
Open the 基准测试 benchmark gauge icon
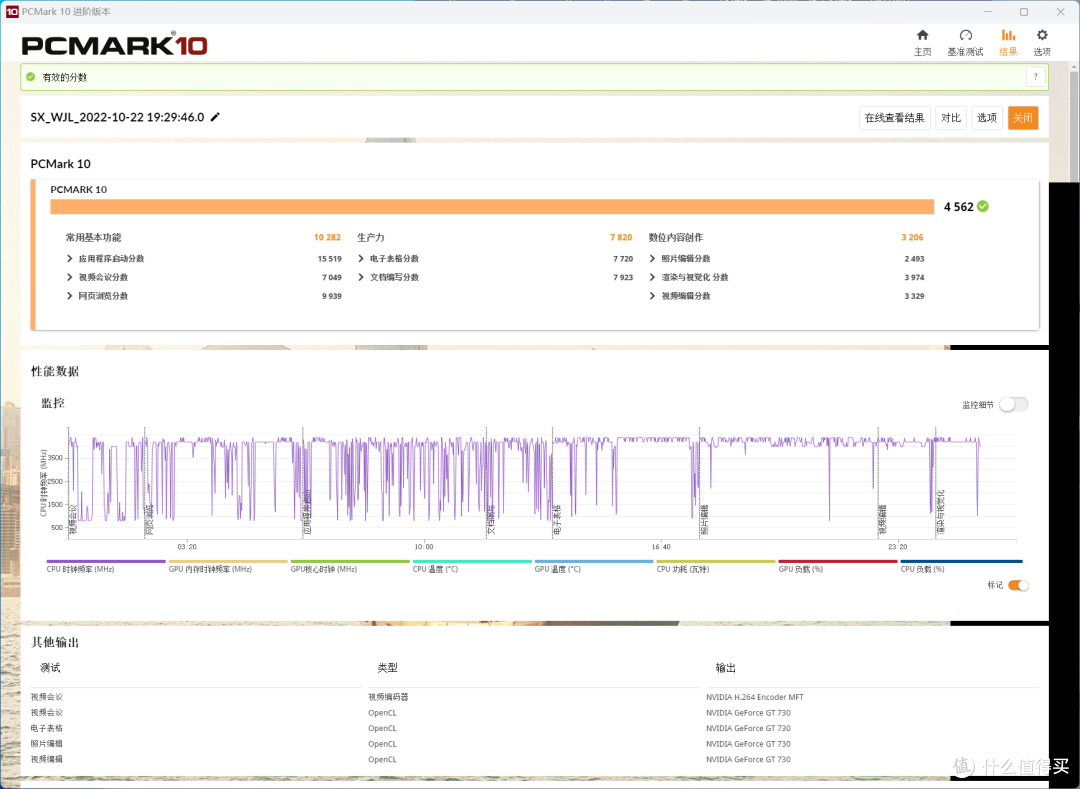965,42
